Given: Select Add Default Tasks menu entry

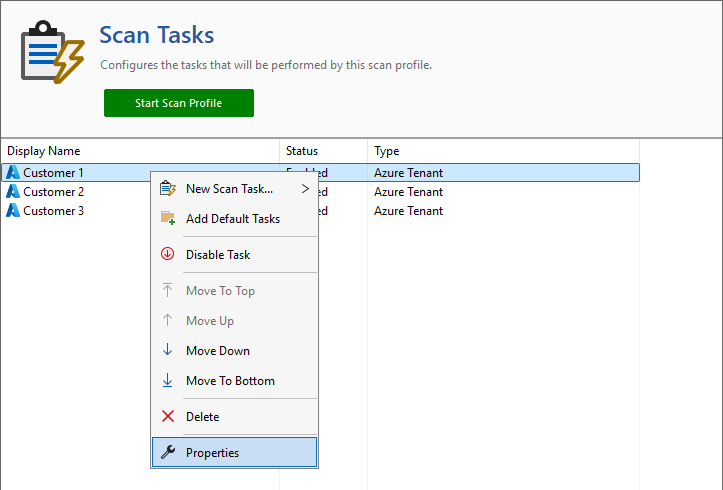Looking at the screenshot, I should point(232,219).
